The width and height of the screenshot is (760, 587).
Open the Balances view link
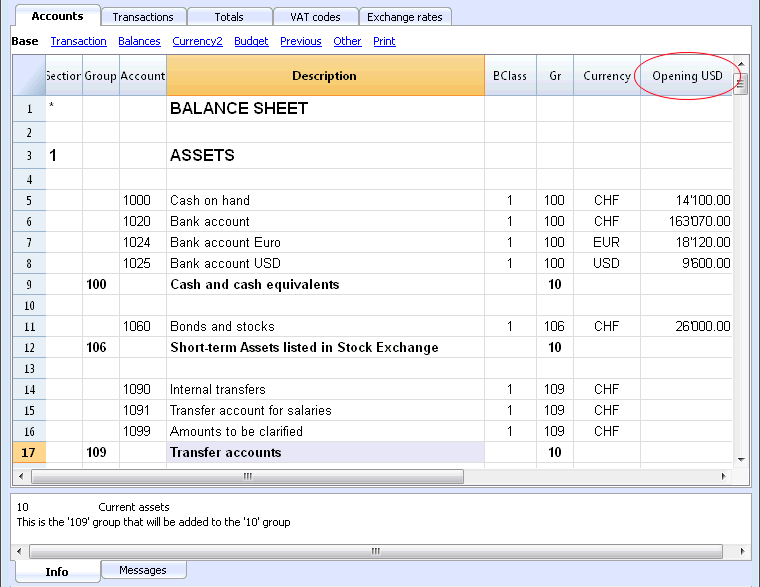point(139,41)
